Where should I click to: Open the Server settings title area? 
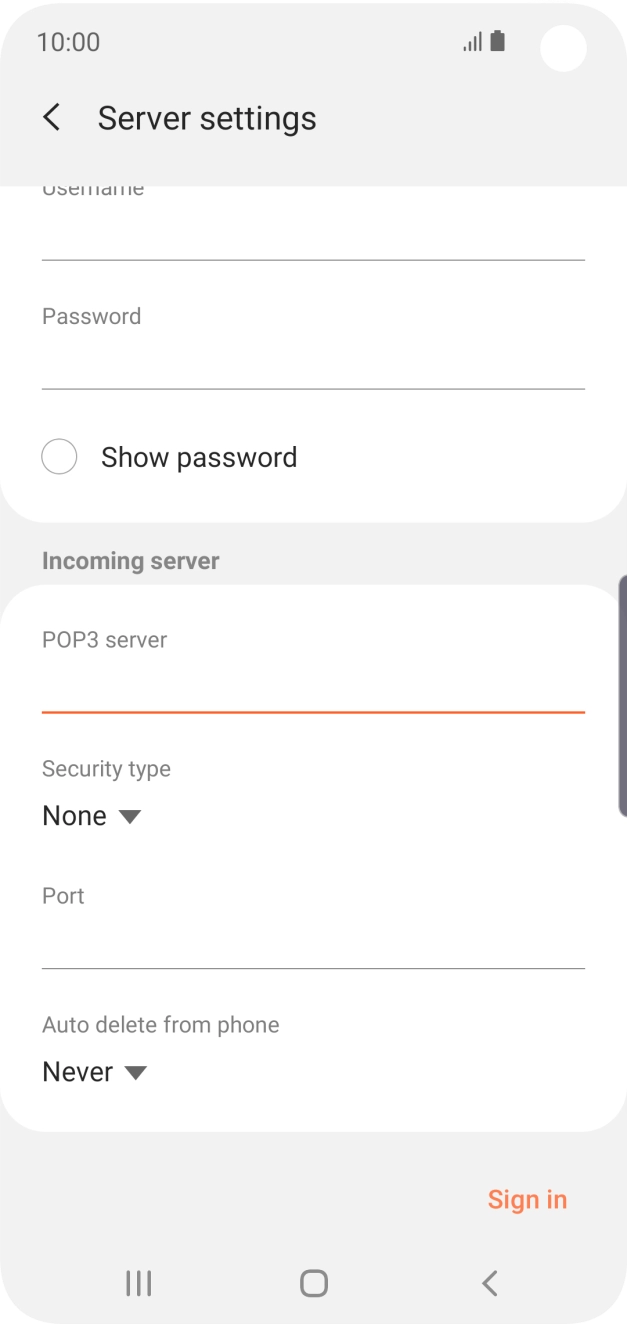pyautogui.click(x=206, y=117)
